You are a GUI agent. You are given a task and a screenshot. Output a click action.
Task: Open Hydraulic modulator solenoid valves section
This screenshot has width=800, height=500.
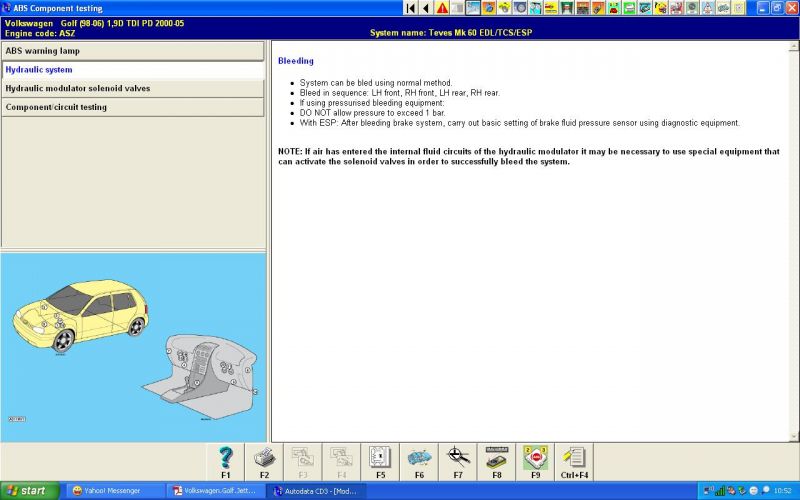(x=133, y=89)
